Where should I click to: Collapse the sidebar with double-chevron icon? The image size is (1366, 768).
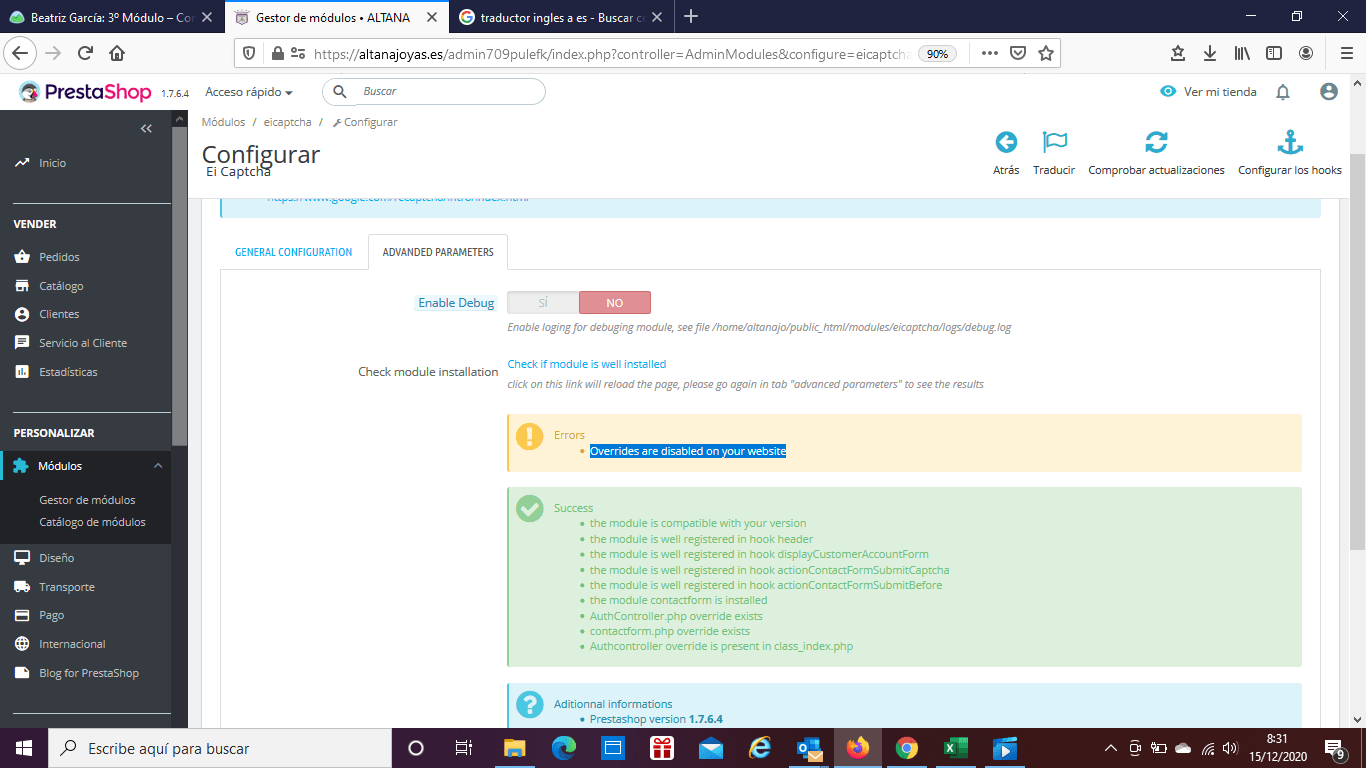pos(146,129)
